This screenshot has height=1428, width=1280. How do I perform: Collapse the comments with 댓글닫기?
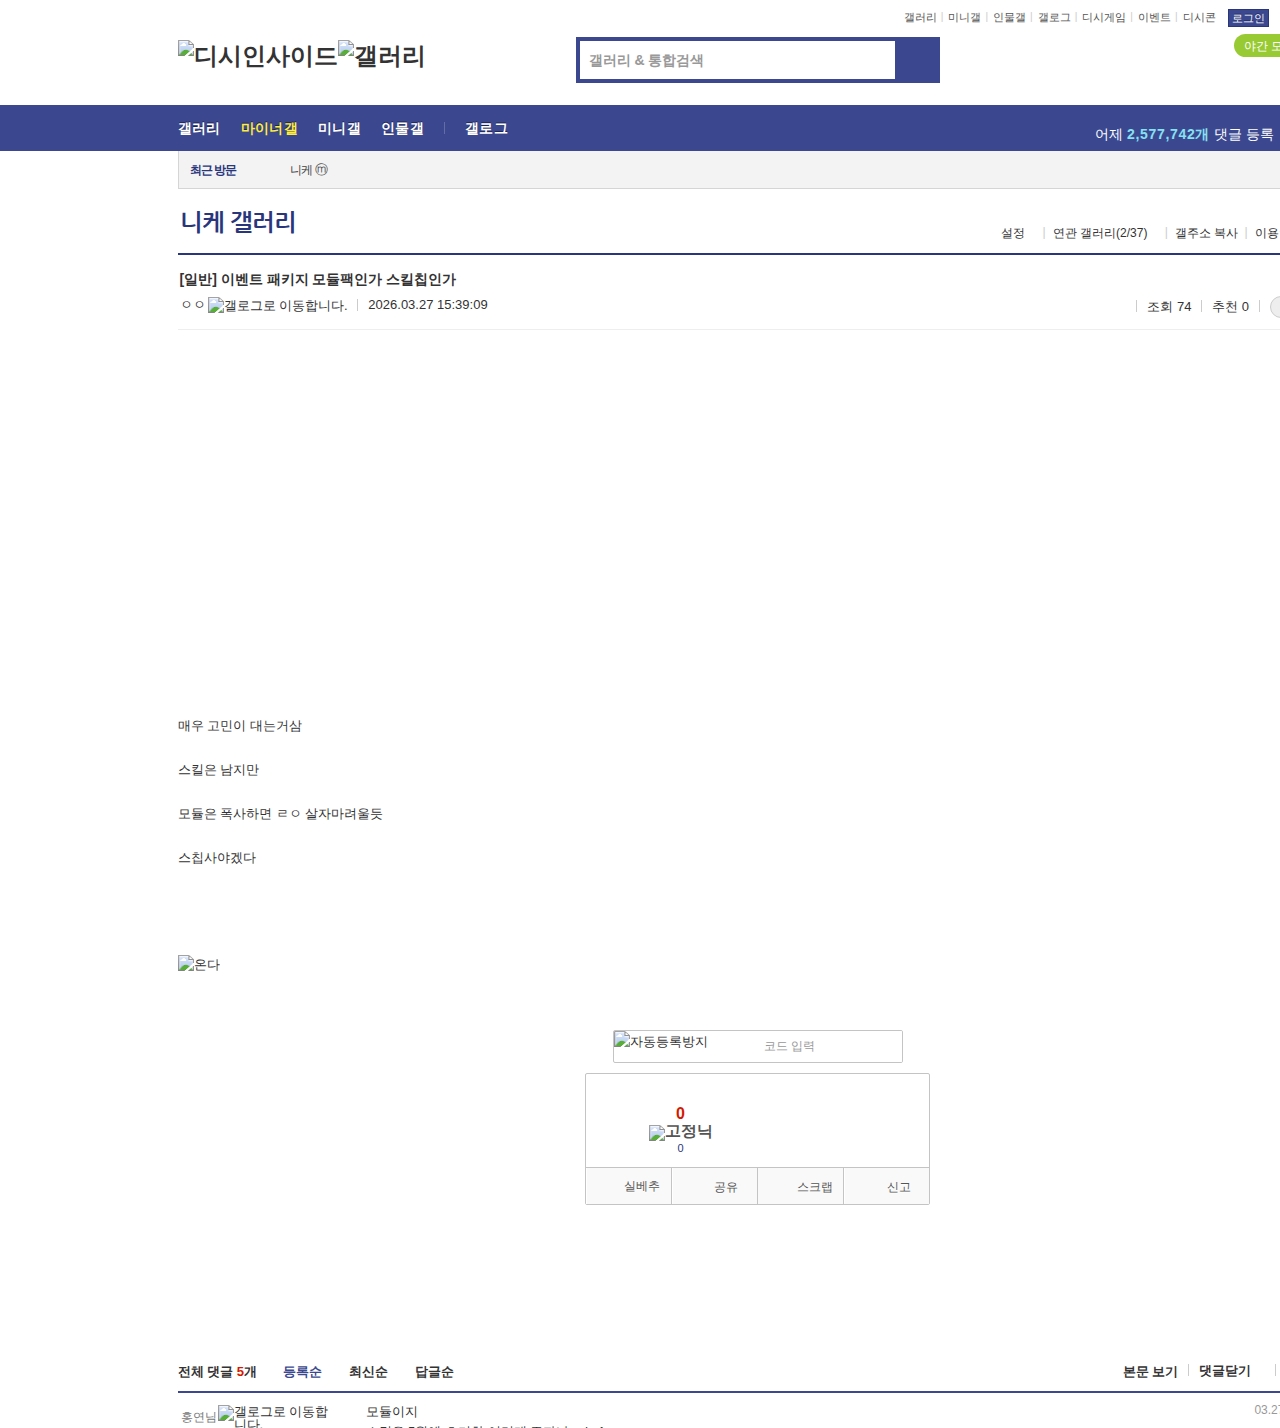1224,1371
